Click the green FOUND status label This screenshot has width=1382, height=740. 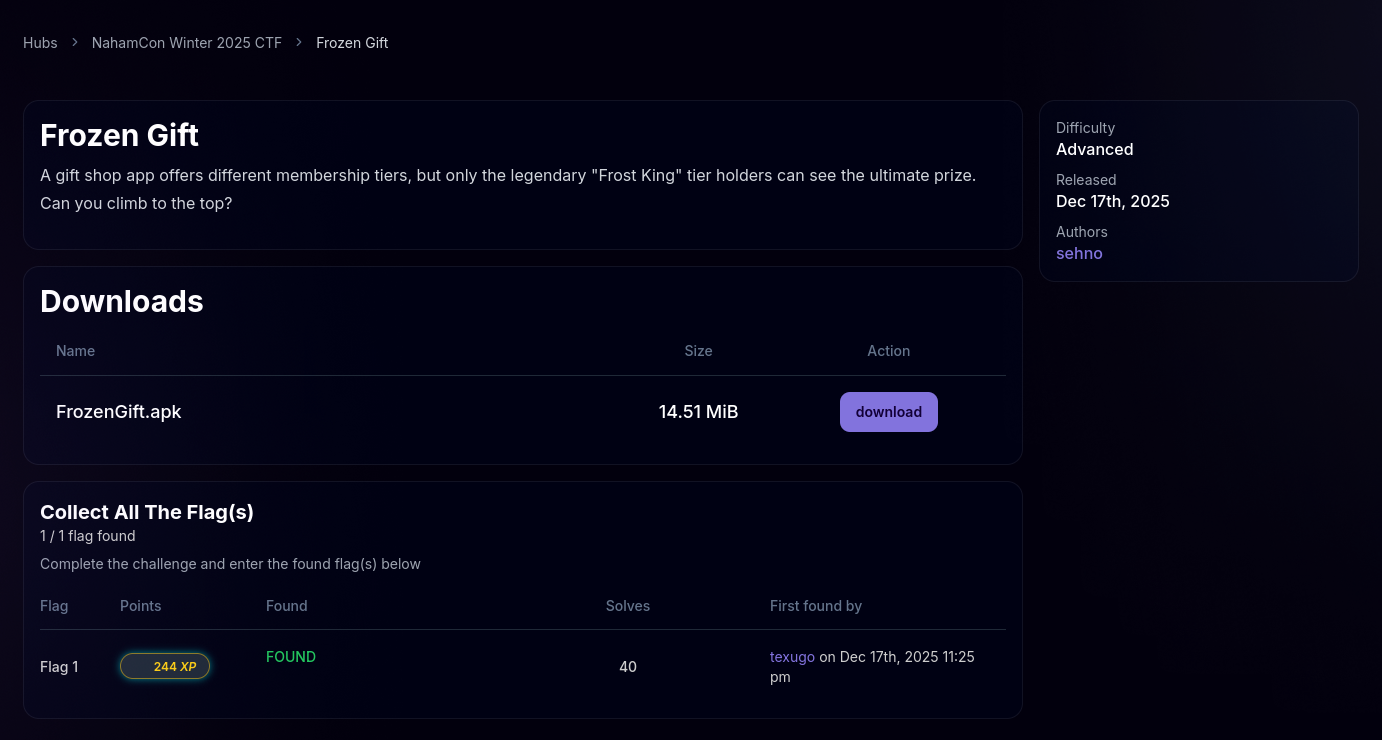[x=291, y=657]
